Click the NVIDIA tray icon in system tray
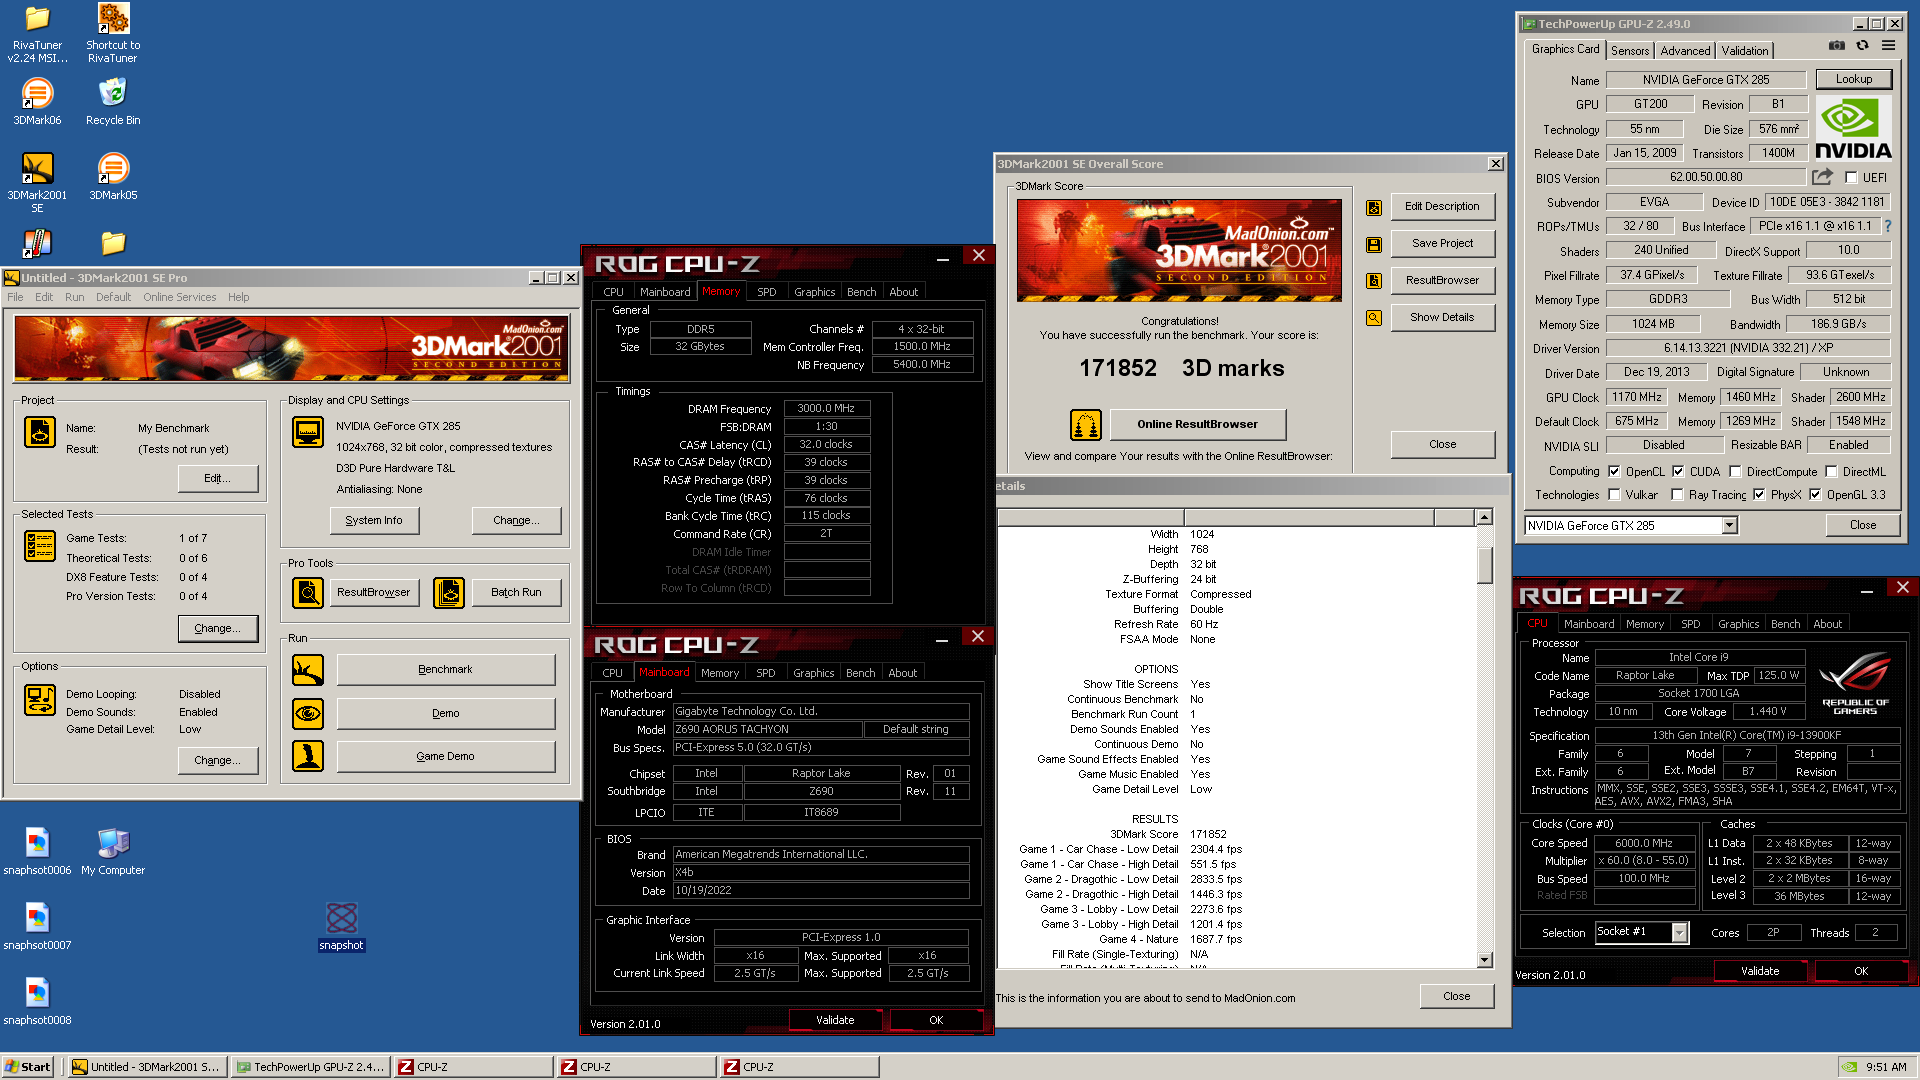The height and width of the screenshot is (1080, 1920). point(1850,1067)
